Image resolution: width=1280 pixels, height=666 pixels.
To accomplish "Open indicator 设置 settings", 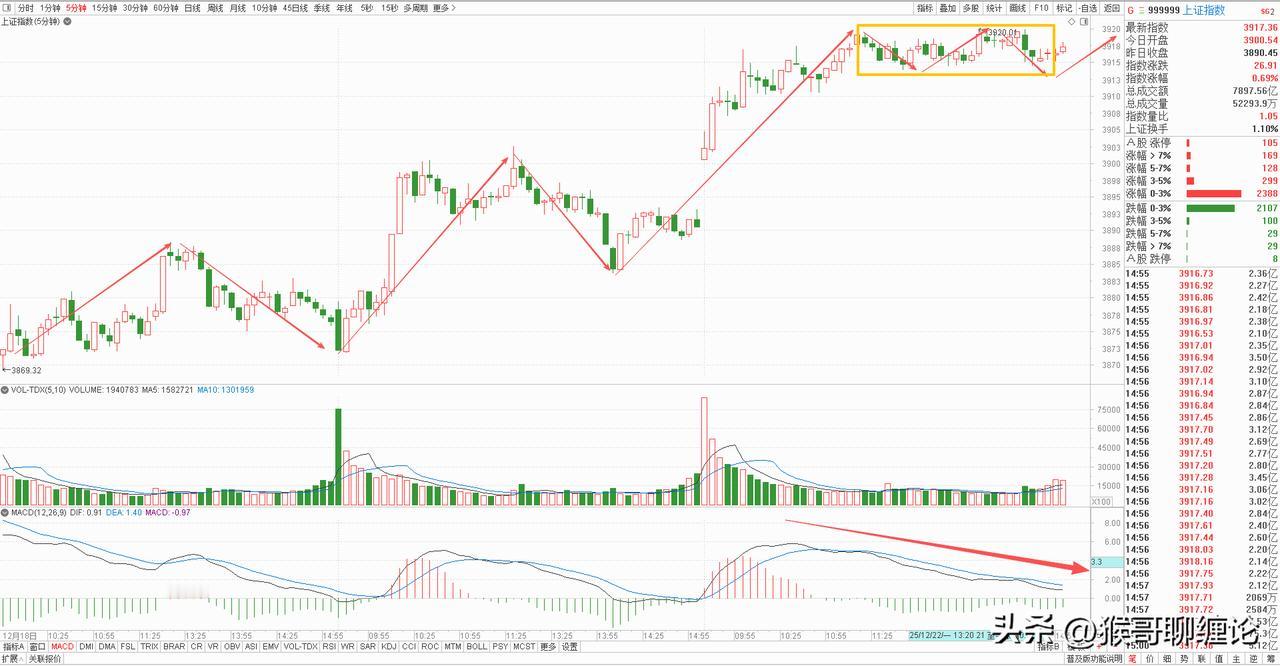I will pyautogui.click(x=569, y=646).
